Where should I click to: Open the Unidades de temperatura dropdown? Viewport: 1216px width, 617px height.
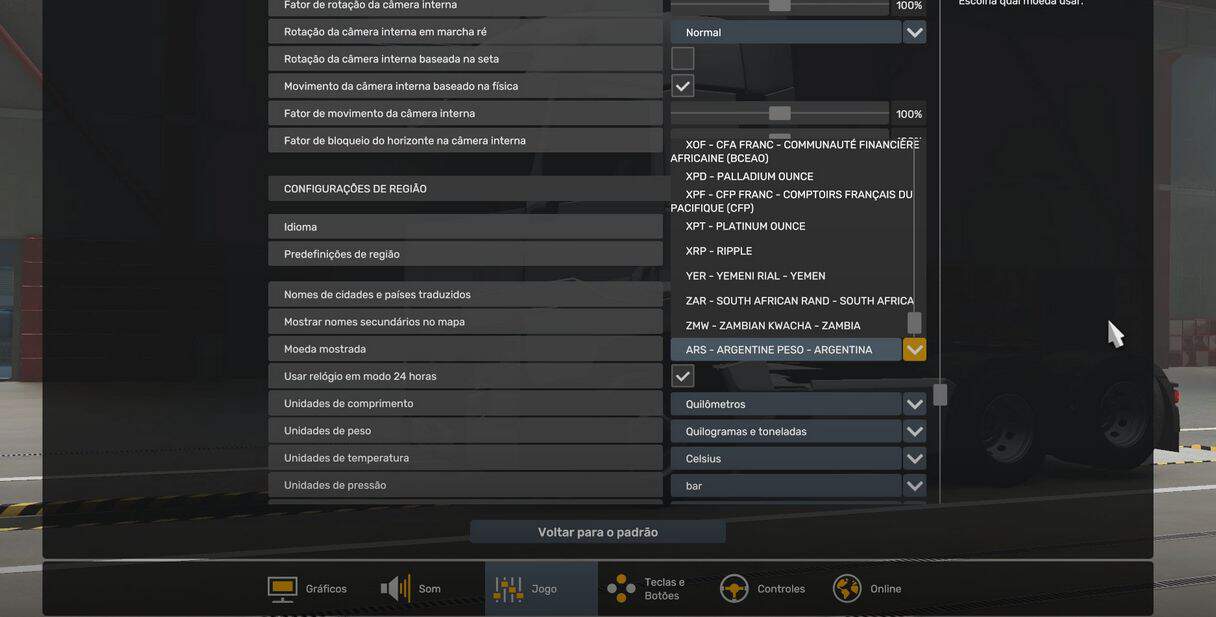click(914, 459)
